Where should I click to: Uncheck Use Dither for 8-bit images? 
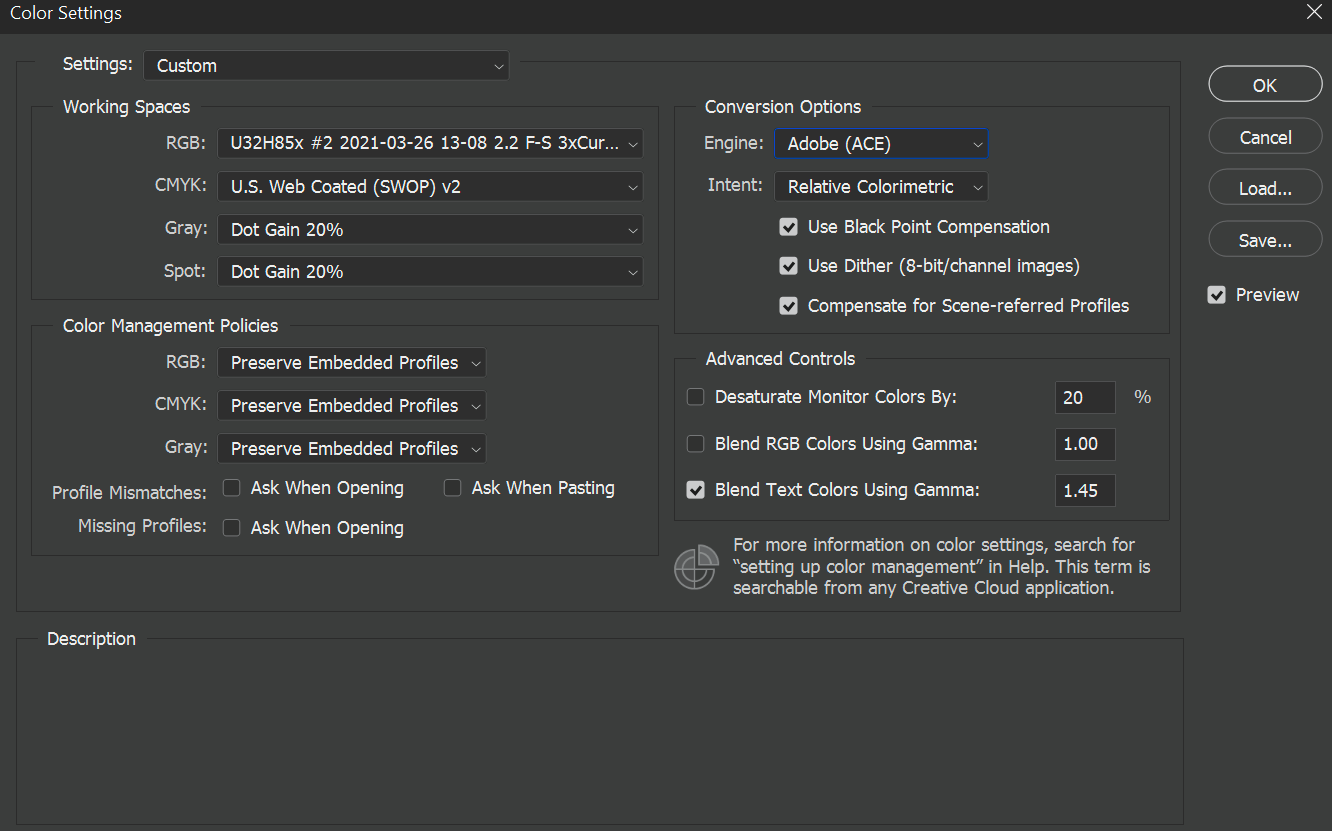pos(788,266)
